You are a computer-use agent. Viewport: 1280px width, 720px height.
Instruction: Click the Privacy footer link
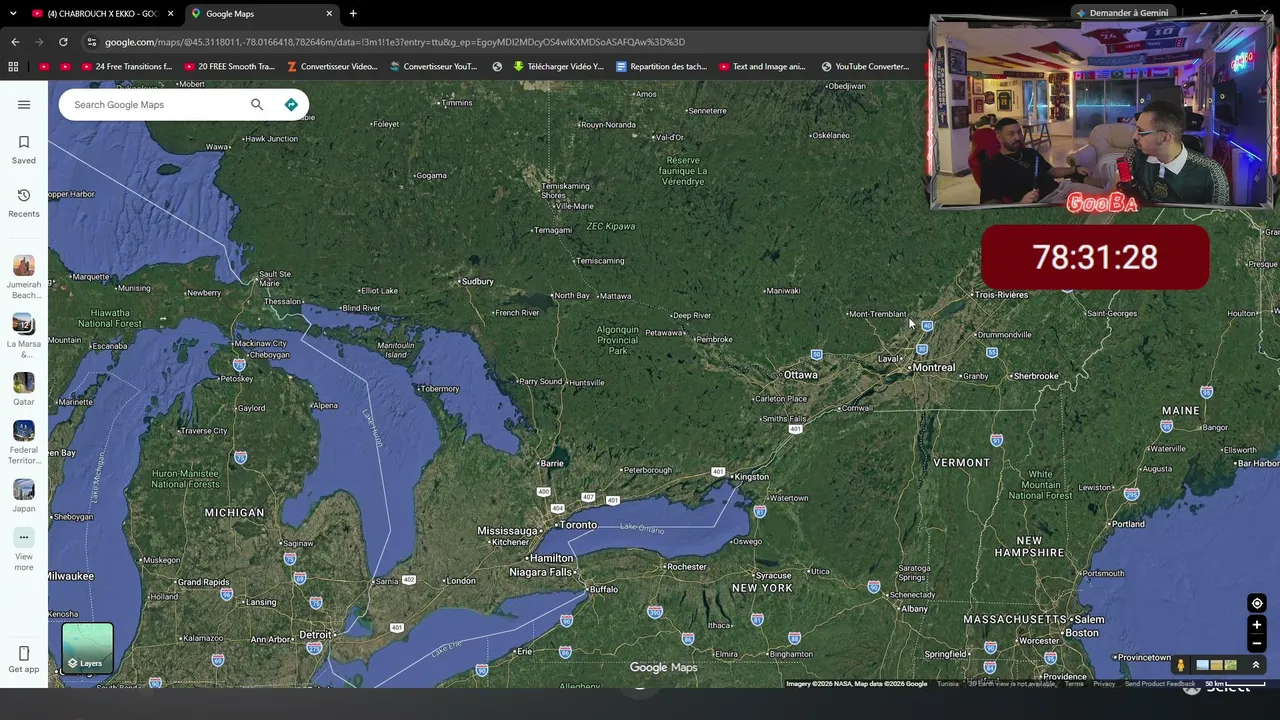tap(1104, 684)
